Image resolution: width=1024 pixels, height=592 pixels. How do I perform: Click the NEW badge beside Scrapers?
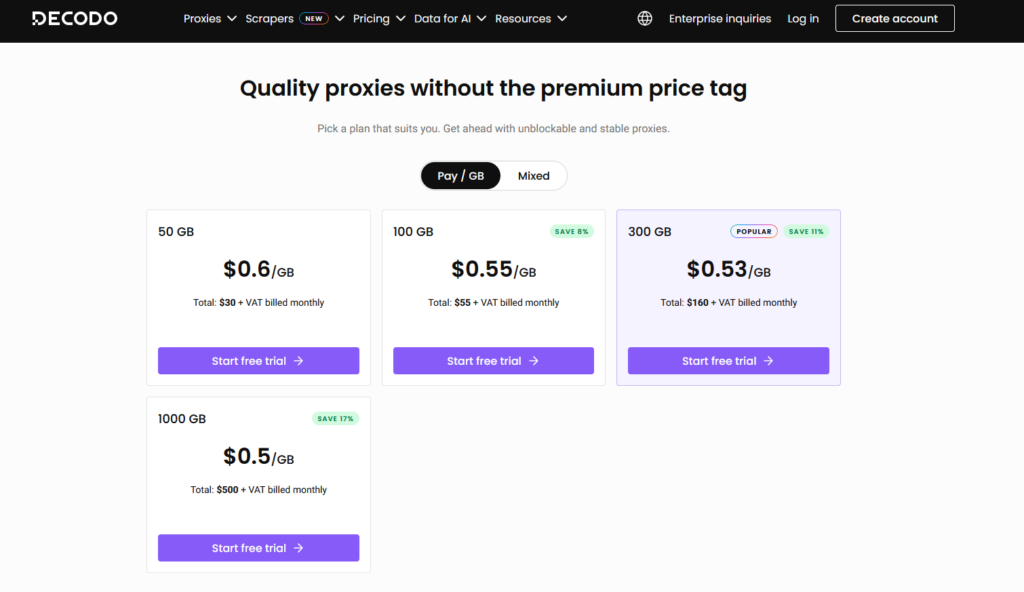[314, 18]
